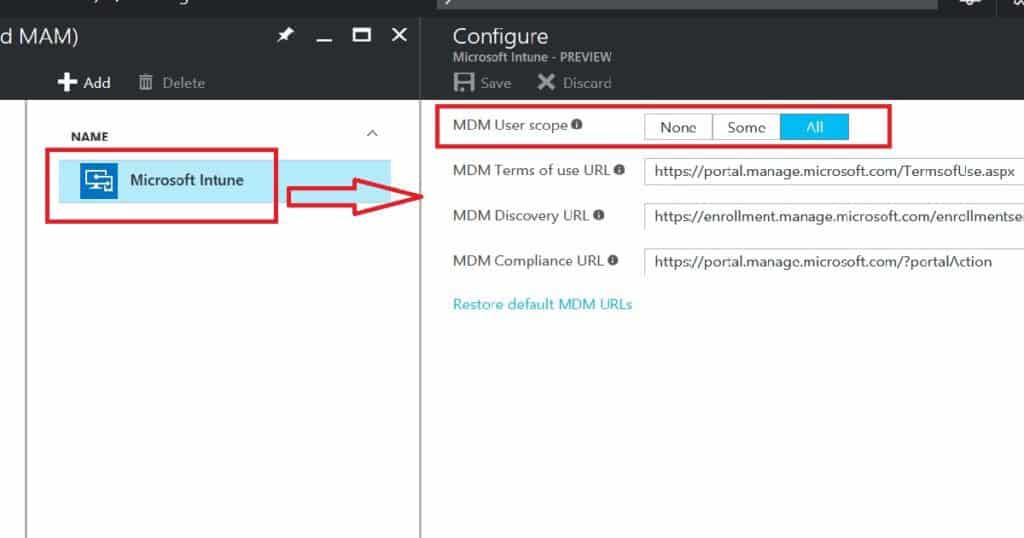This screenshot has height=538, width=1024.
Task: Click the Configure blade title
Action: [x=500, y=37]
